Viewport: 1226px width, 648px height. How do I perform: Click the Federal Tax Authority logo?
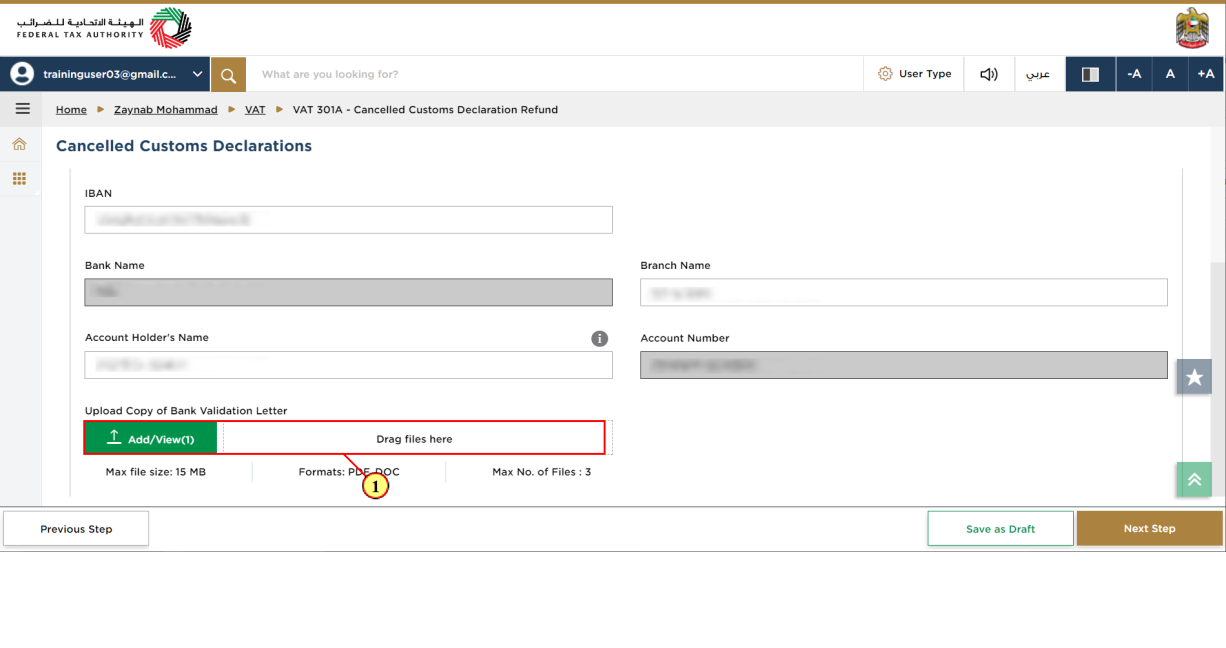[x=104, y=27]
